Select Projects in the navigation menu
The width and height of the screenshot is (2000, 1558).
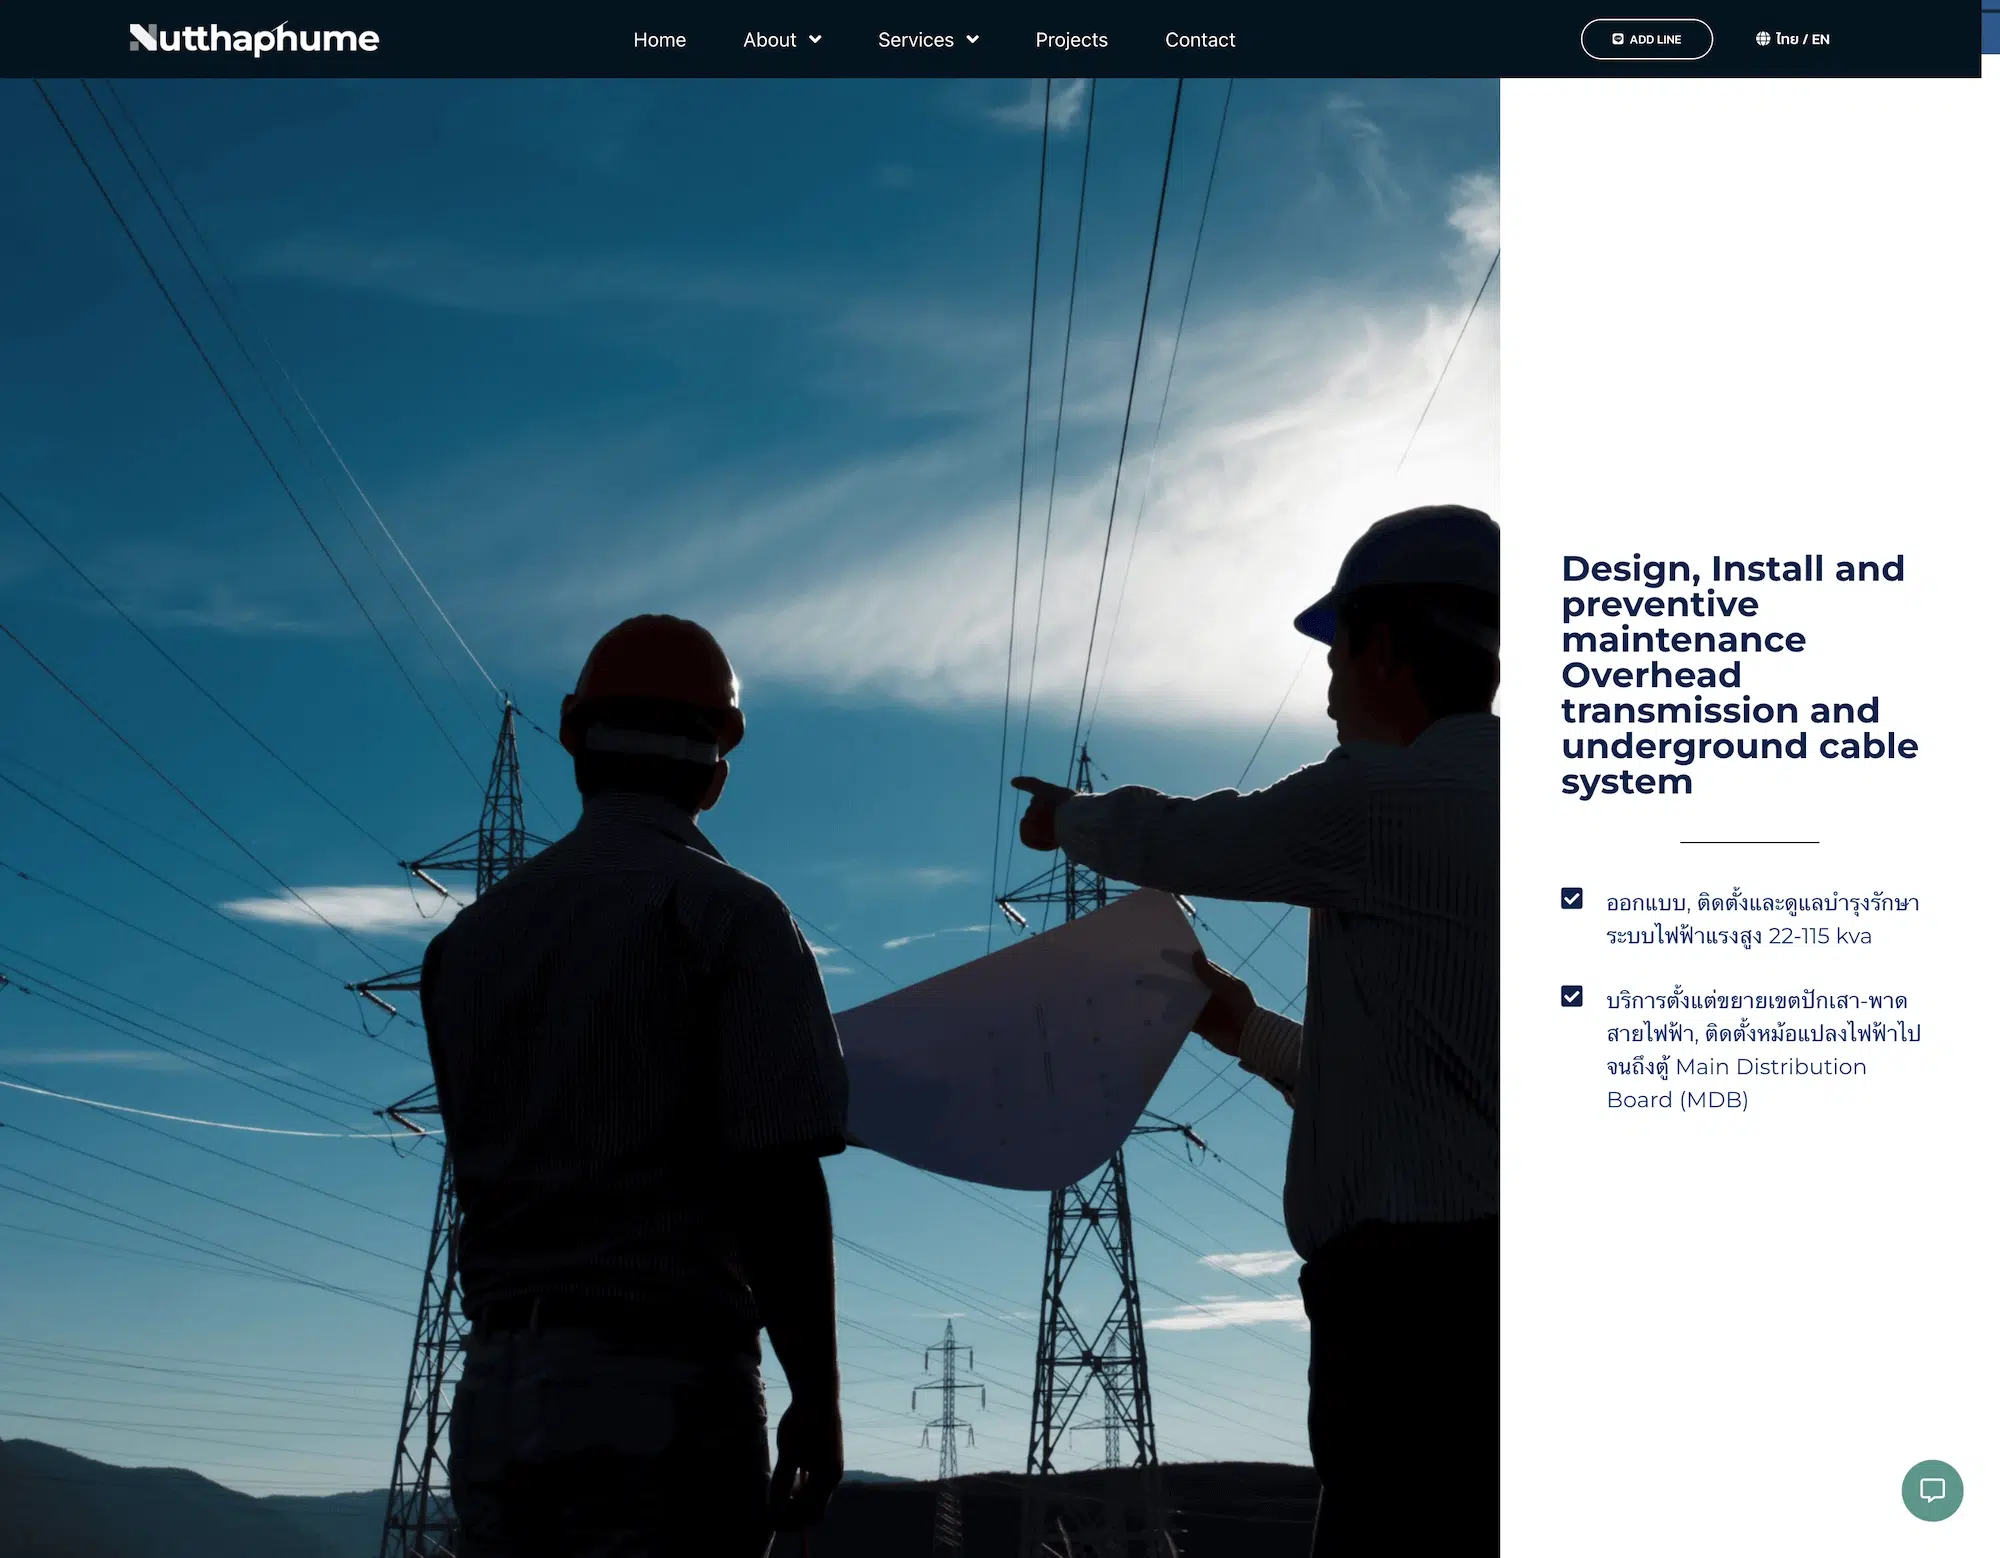tap(1071, 40)
